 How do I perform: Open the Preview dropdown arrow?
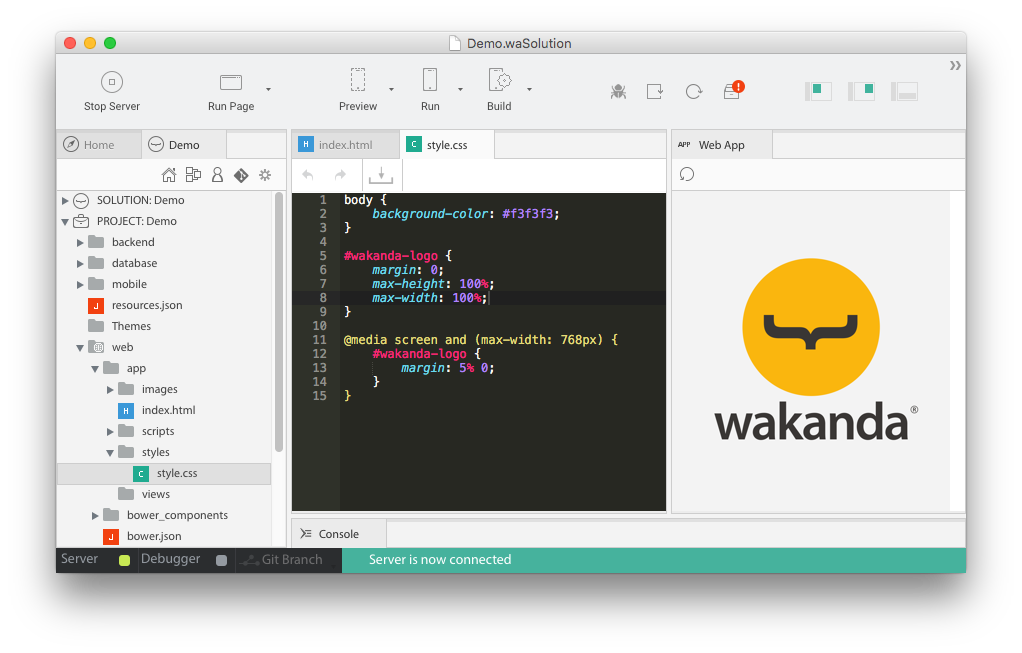point(391,89)
